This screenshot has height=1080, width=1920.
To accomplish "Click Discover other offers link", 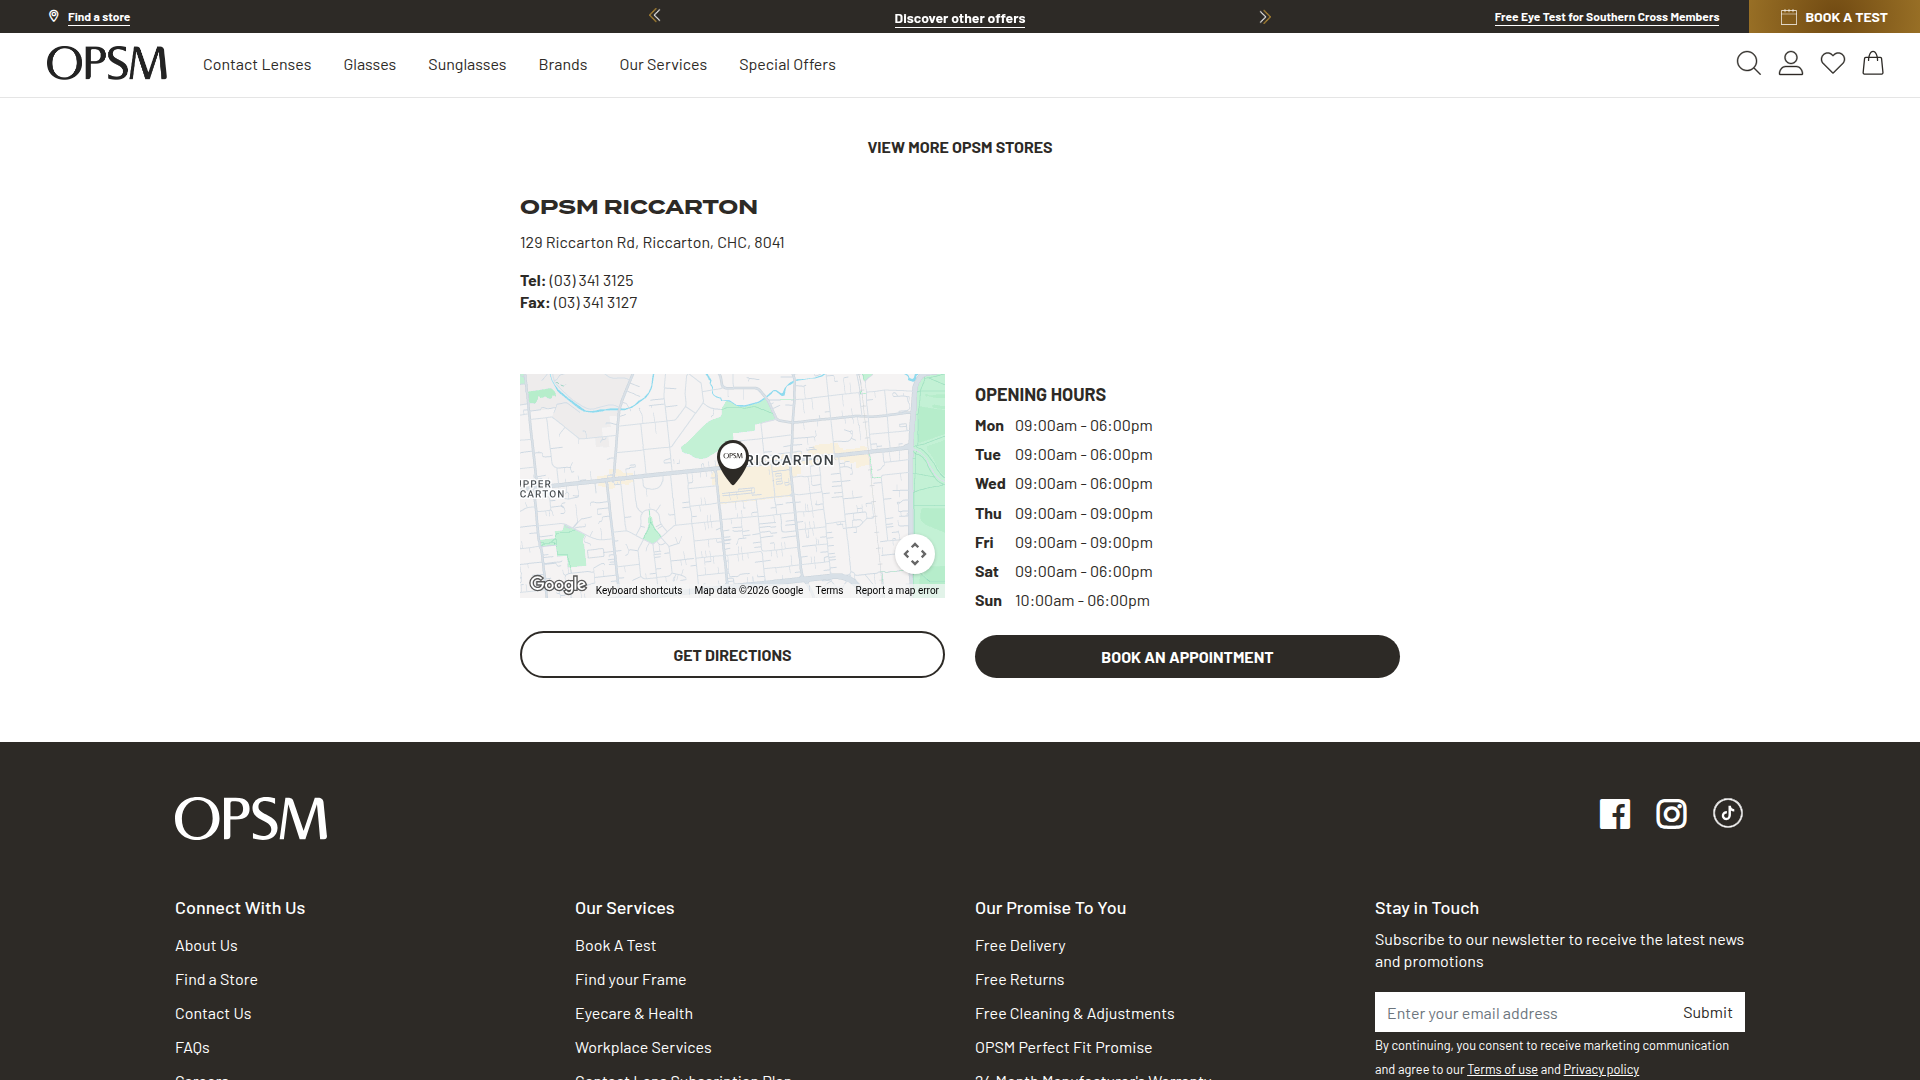I will click(960, 18).
